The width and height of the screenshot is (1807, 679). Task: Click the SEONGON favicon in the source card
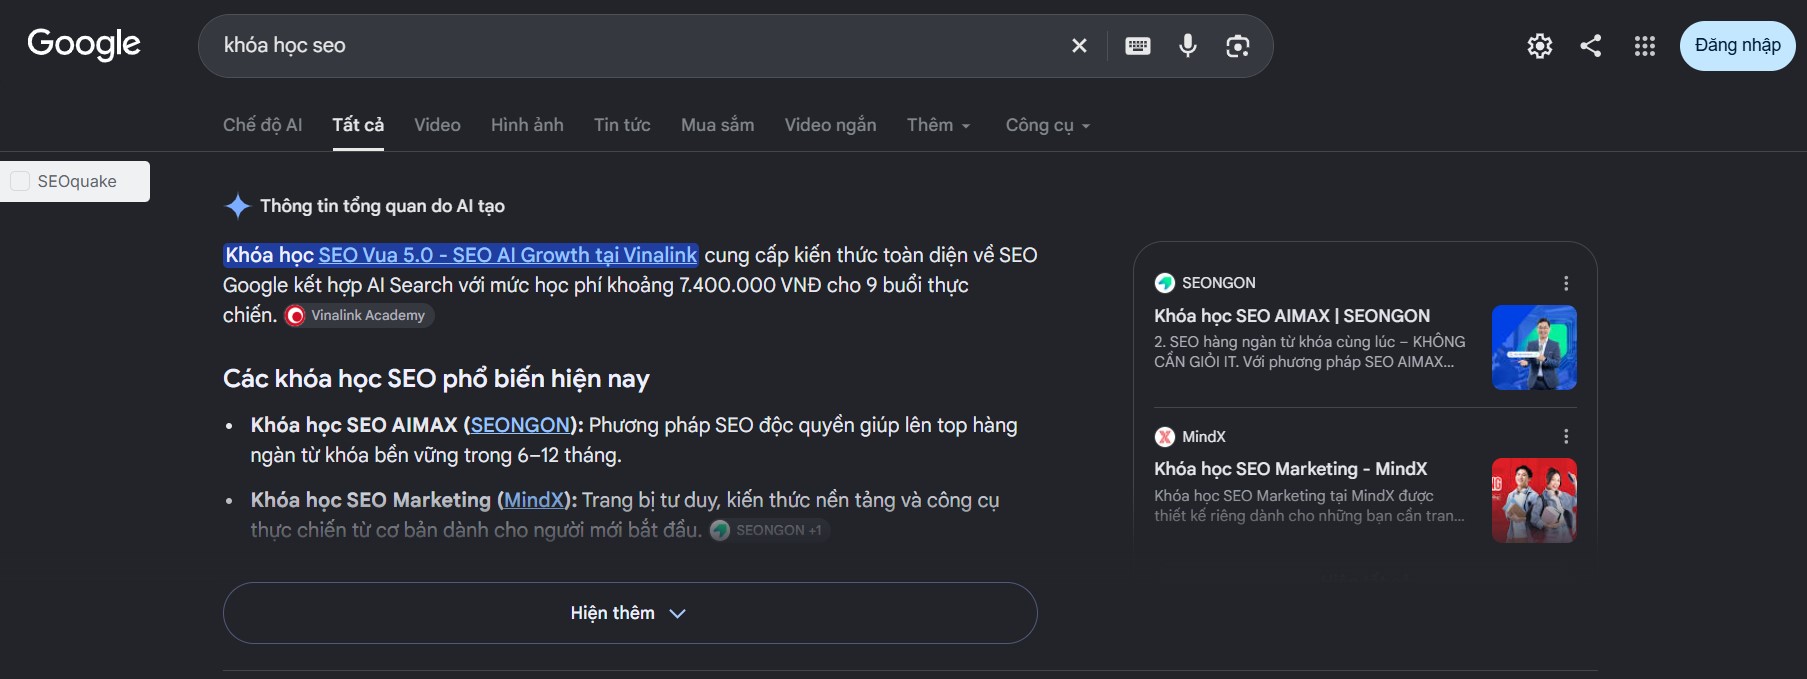click(x=1164, y=283)
